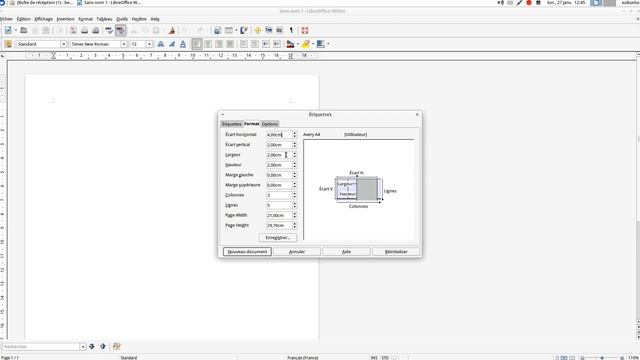Decrease paragraph indent
The width and height of the screenshot is (640, 360).
[266, 44]
